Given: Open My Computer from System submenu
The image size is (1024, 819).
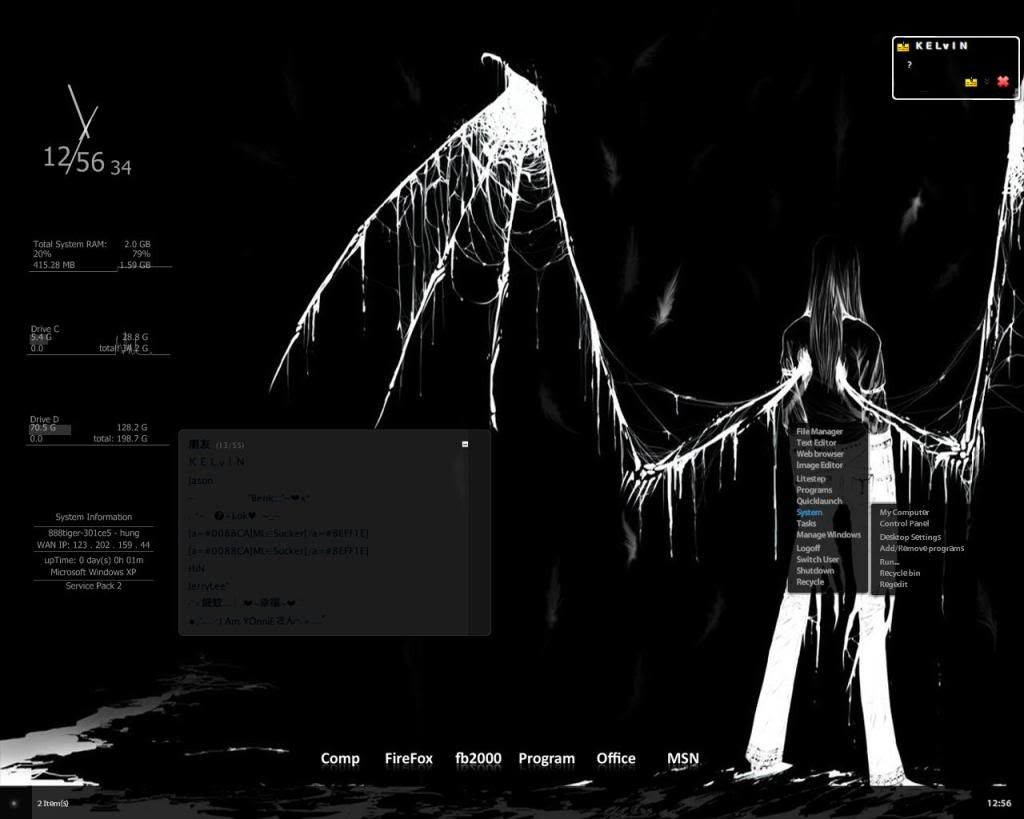Looking at the screenshot, I should pyautogui.click(x=904, y=513).
